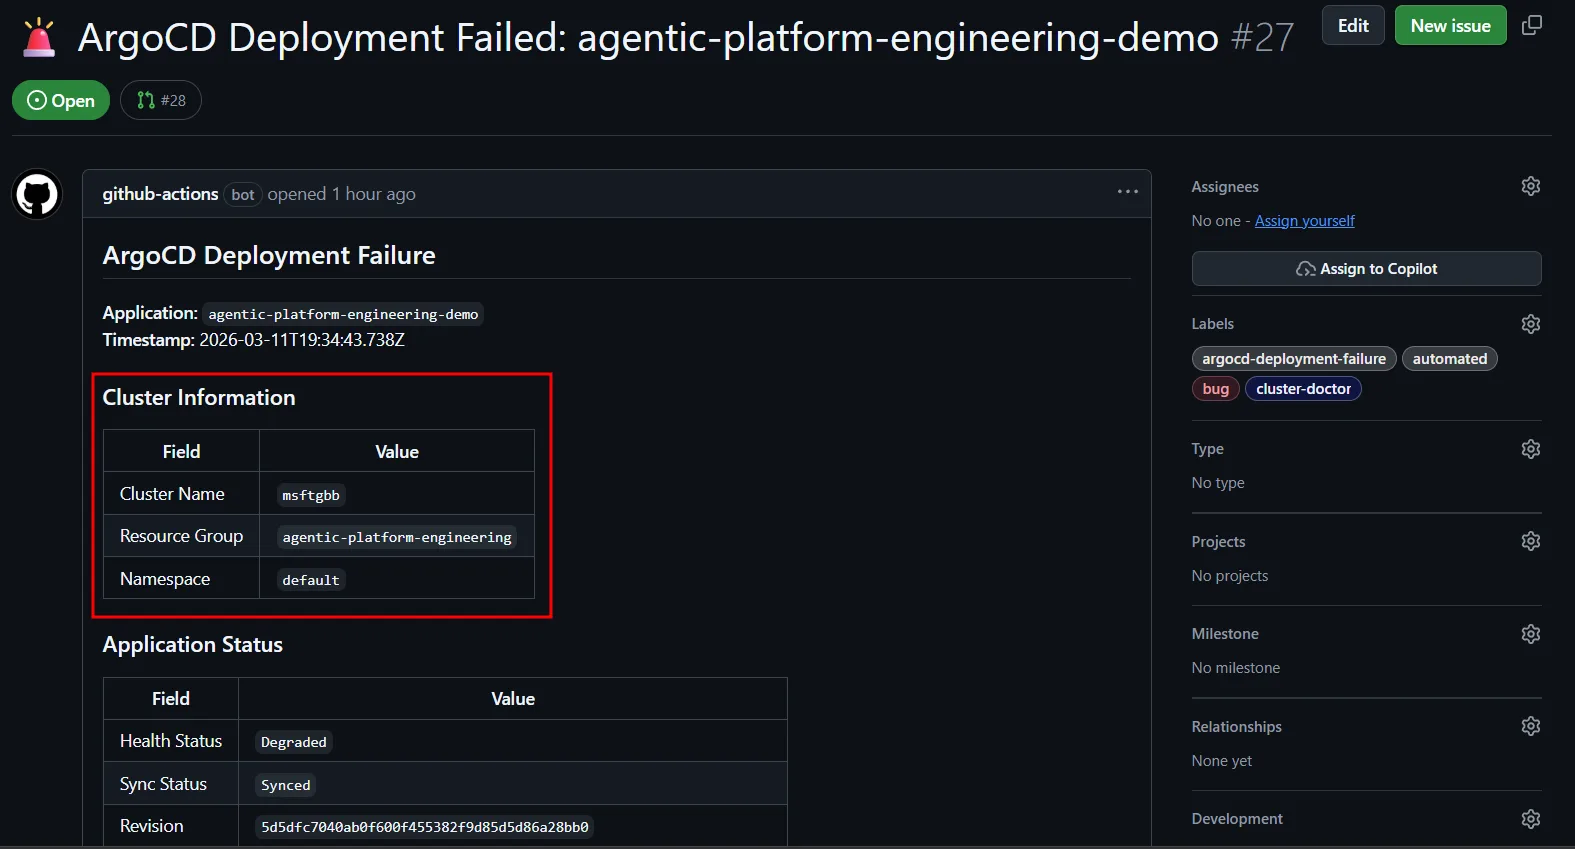Click the Assign yourself link

tap(1304, 221)
